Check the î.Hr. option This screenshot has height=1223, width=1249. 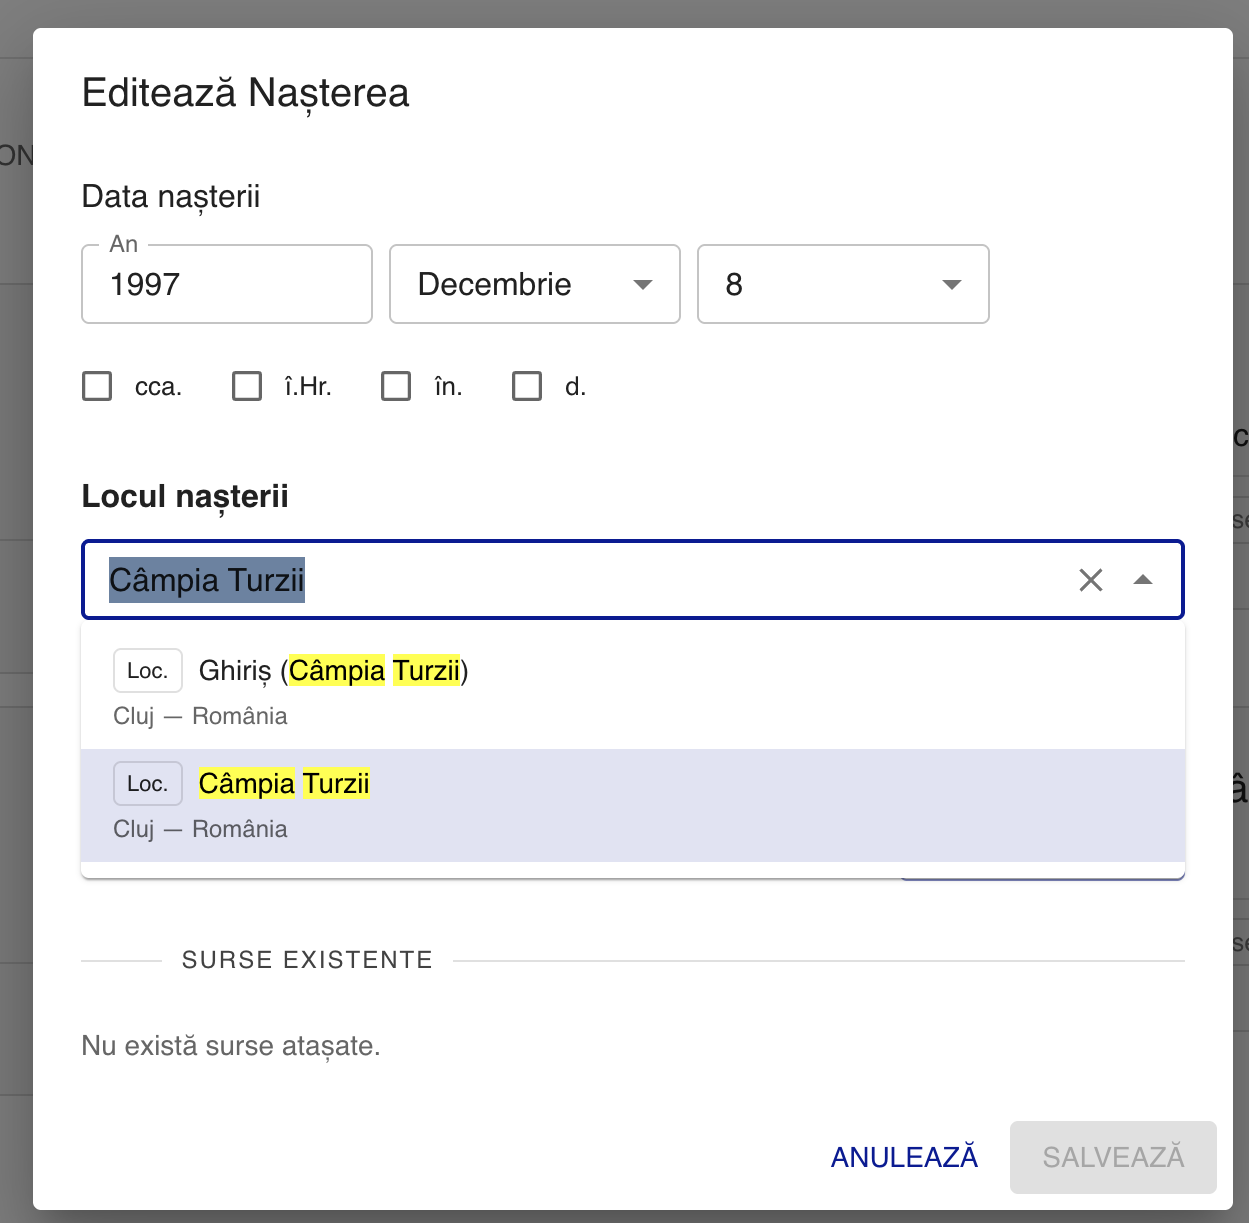coord(246,385)
